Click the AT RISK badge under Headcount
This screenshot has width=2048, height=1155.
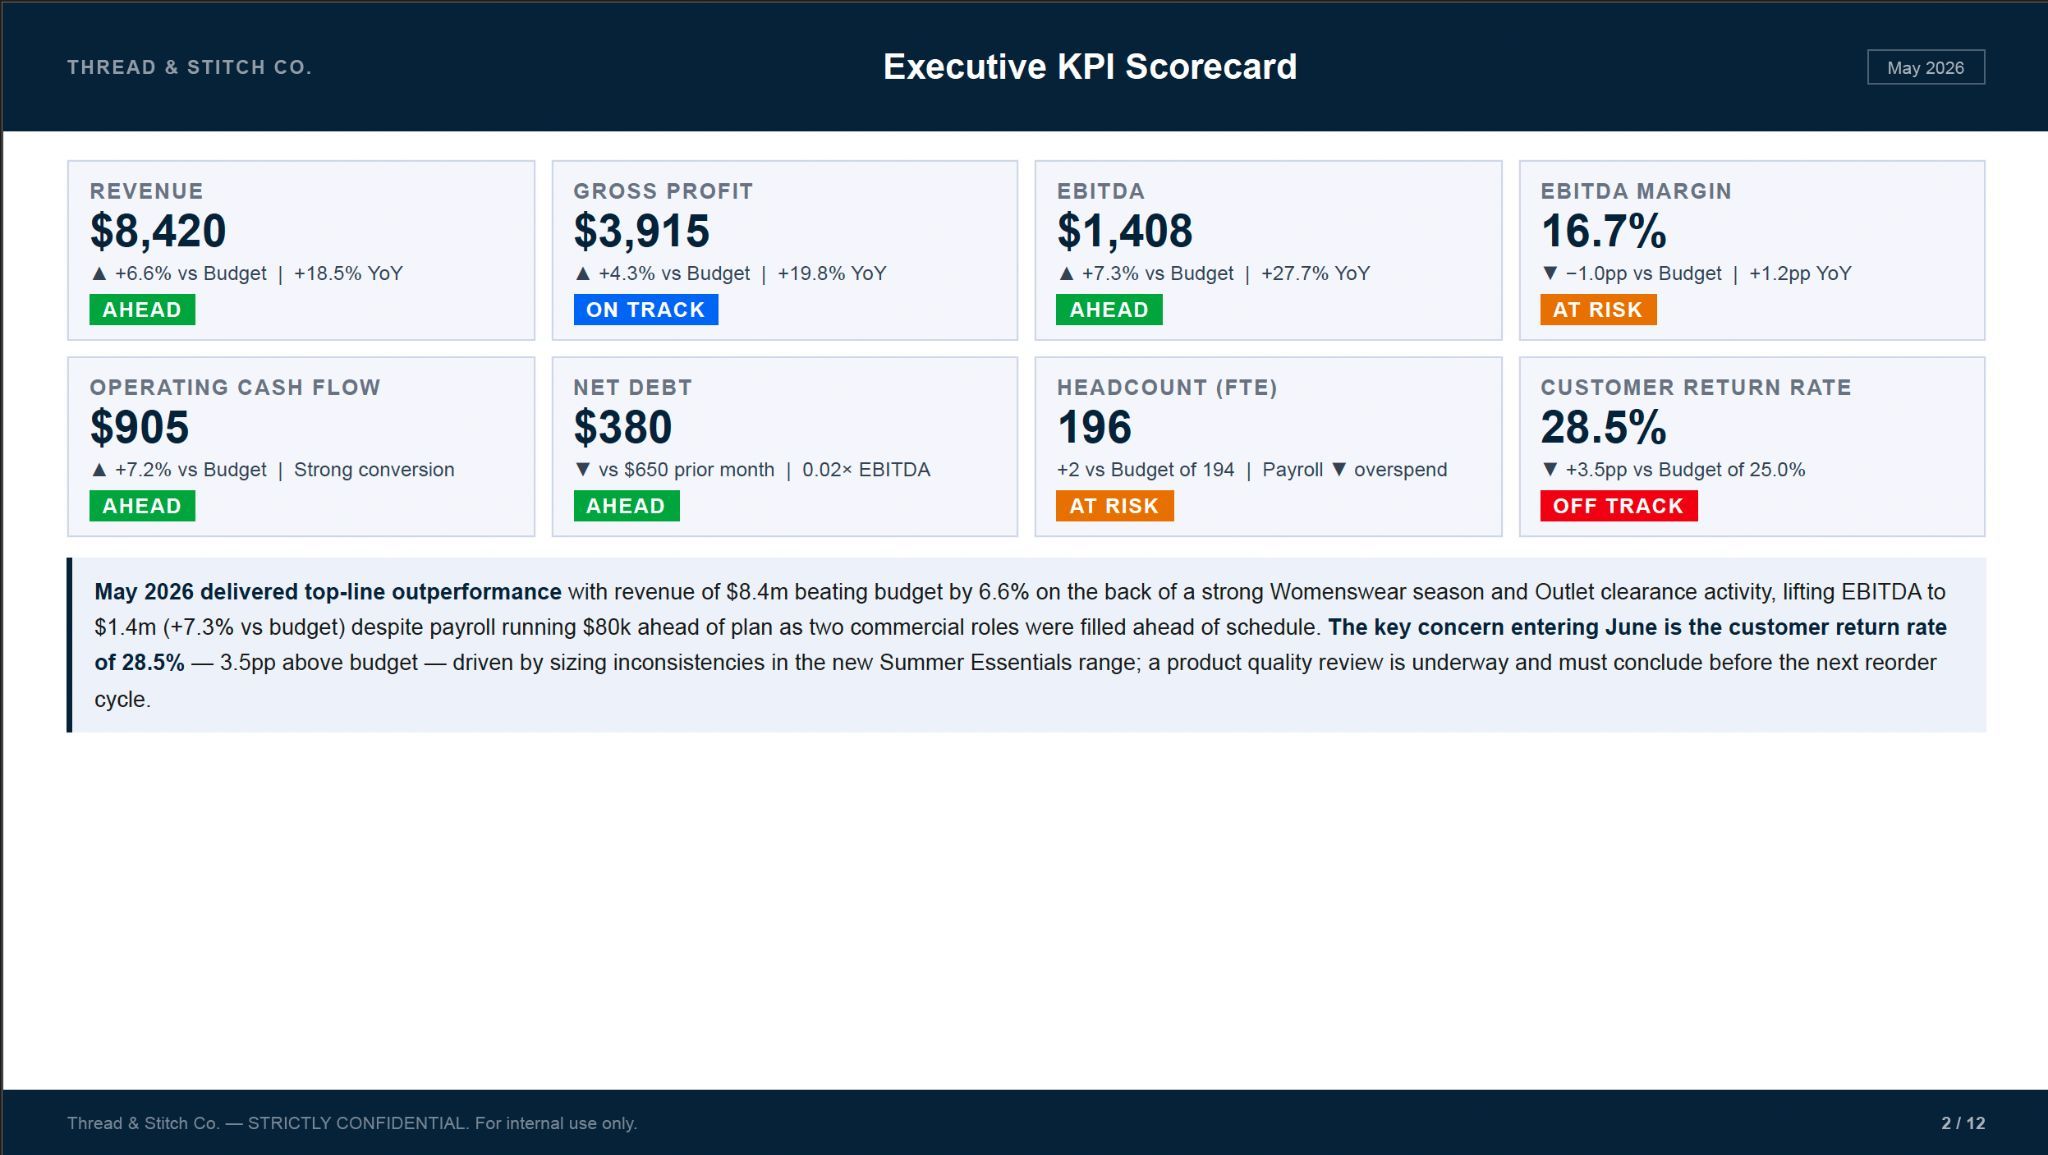1114,506
